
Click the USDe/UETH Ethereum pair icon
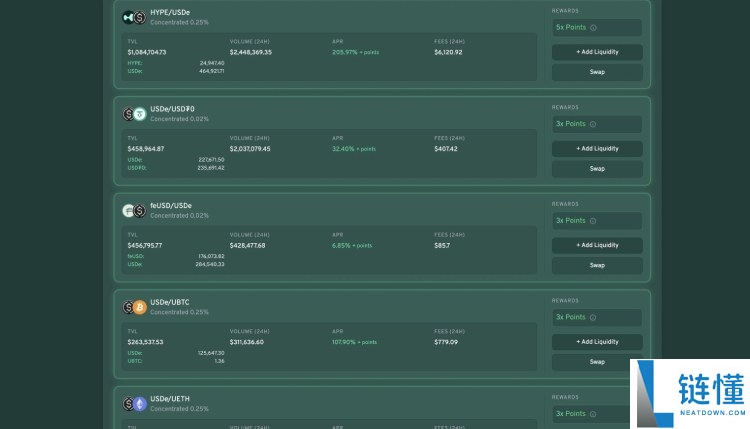coord(133,403)
